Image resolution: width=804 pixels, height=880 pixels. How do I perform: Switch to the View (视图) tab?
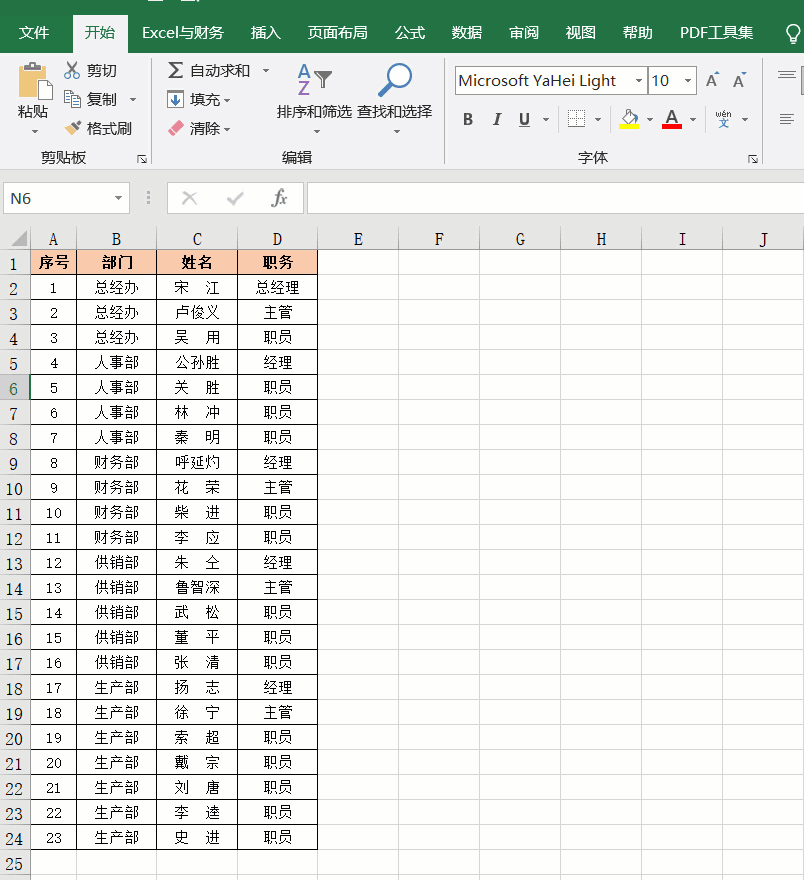point(580,33)
